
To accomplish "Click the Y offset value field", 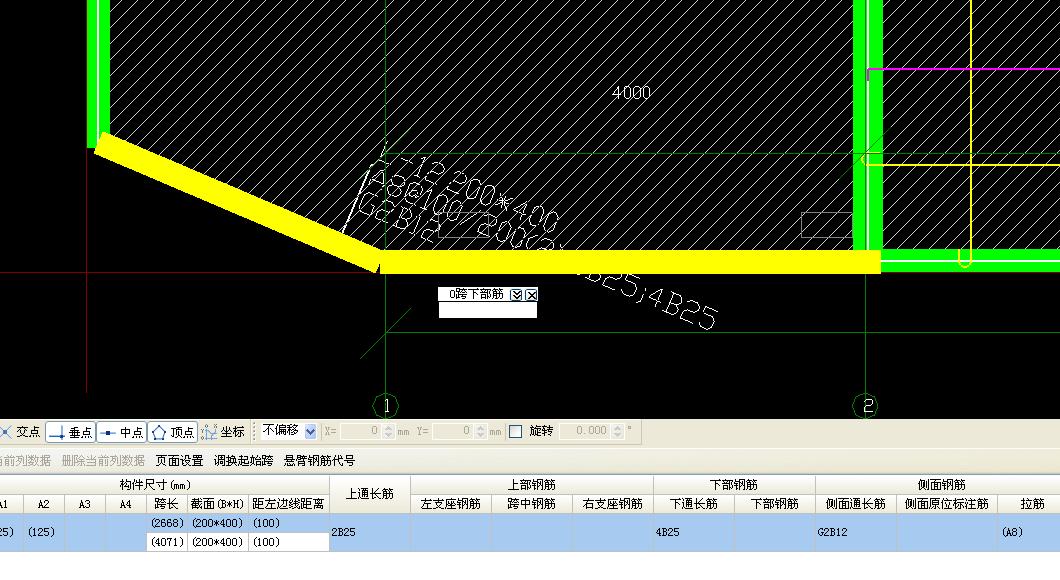I will click(x=453, y=431).
